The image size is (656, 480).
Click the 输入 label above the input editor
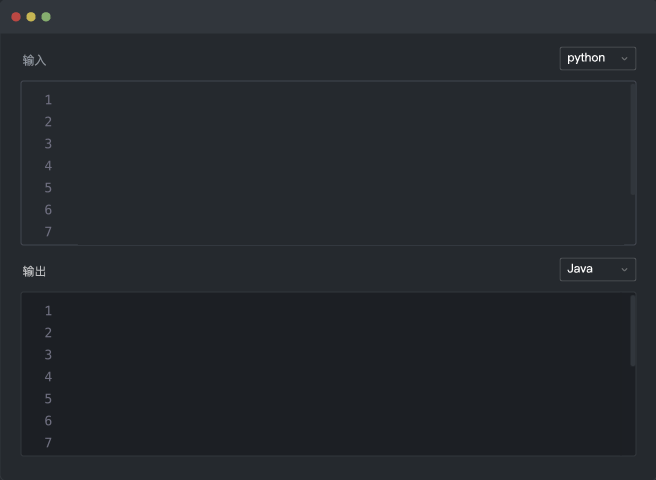[34, 60]
